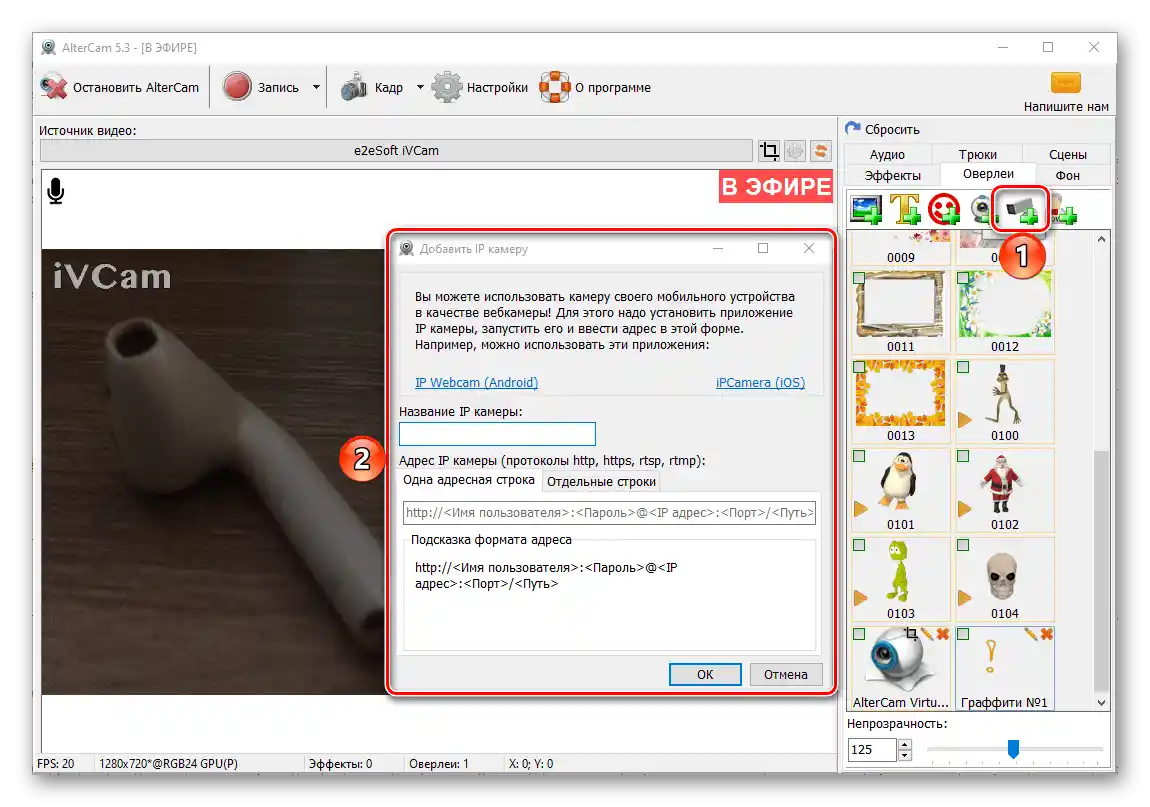Image resolution: width=1150 pixels, height=807 pixels.
Task: Click the opacity value field showing 125
Action: coord(871,750)
